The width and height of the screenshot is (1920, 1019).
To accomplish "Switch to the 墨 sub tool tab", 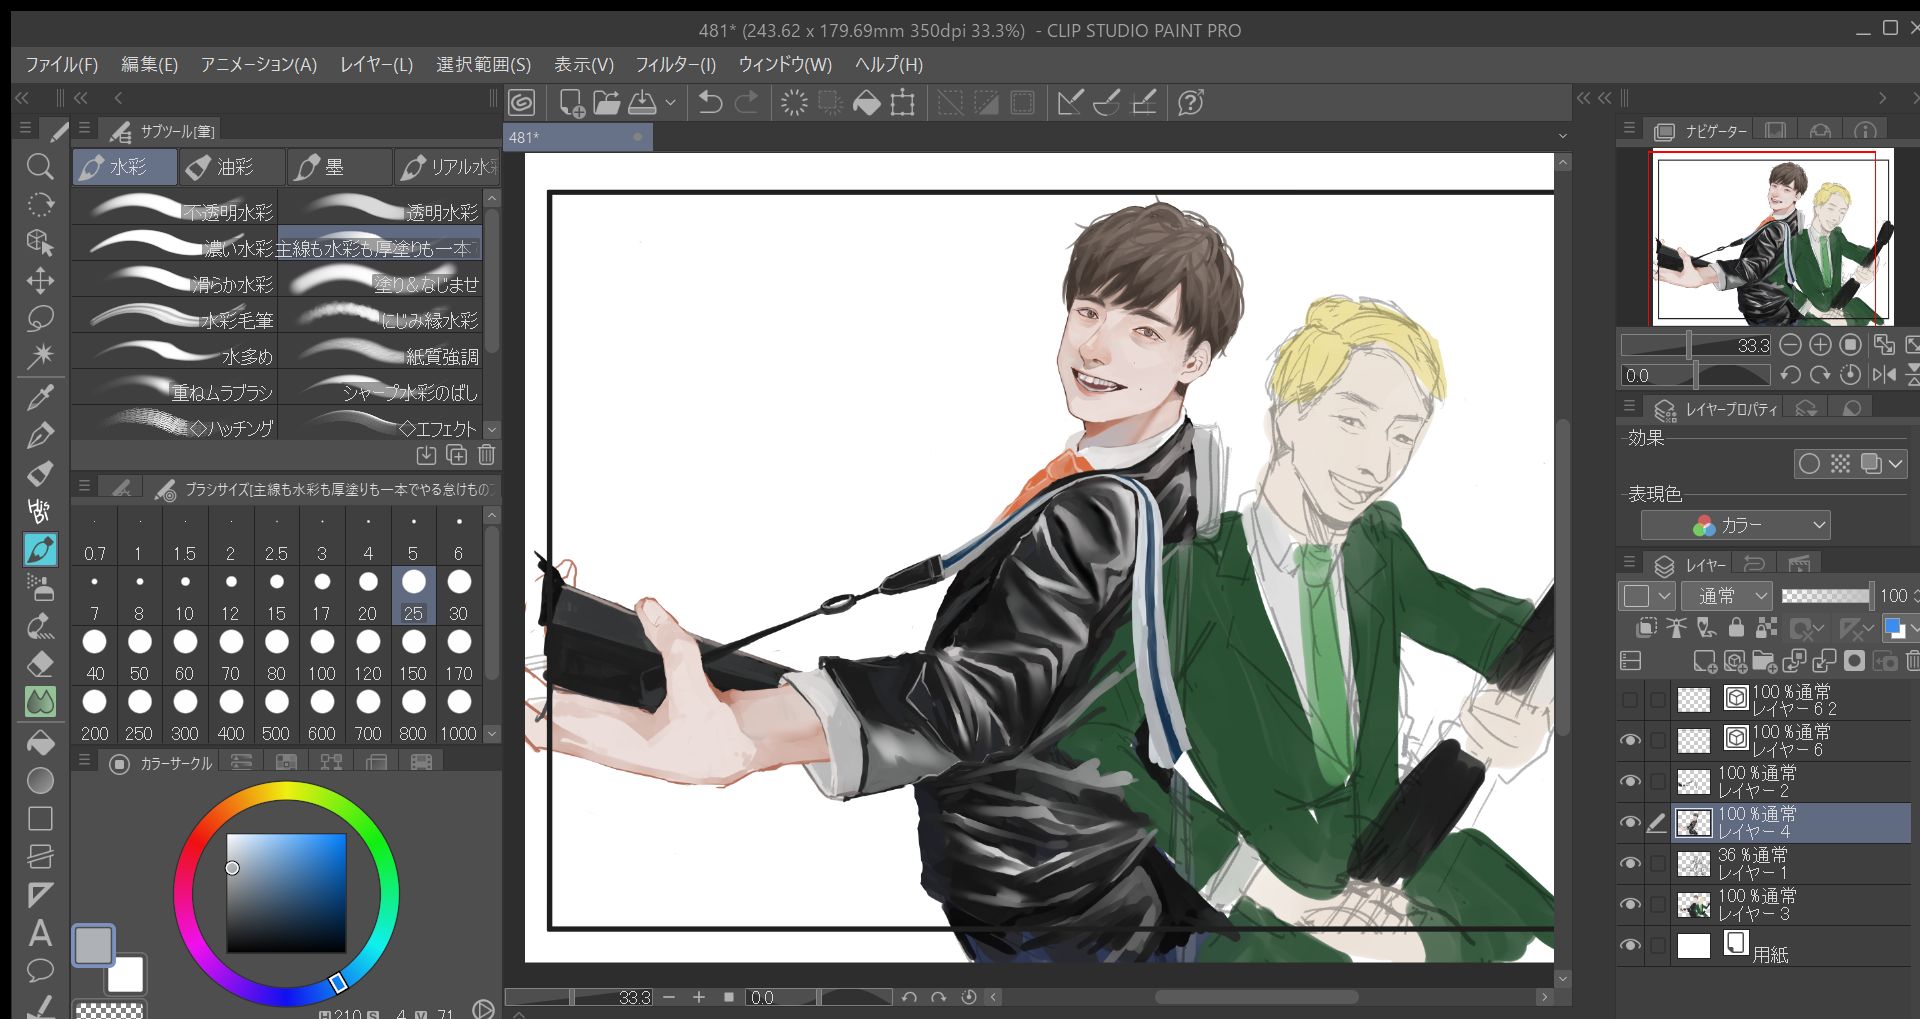I will 339,167.
